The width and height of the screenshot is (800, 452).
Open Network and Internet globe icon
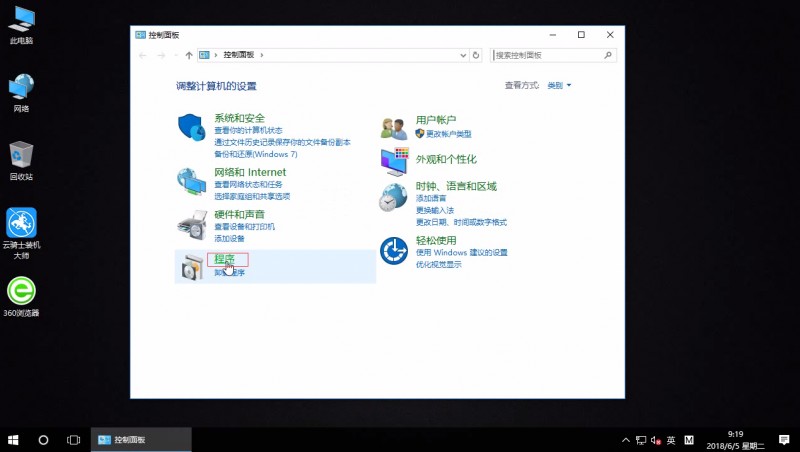point(191,181)
